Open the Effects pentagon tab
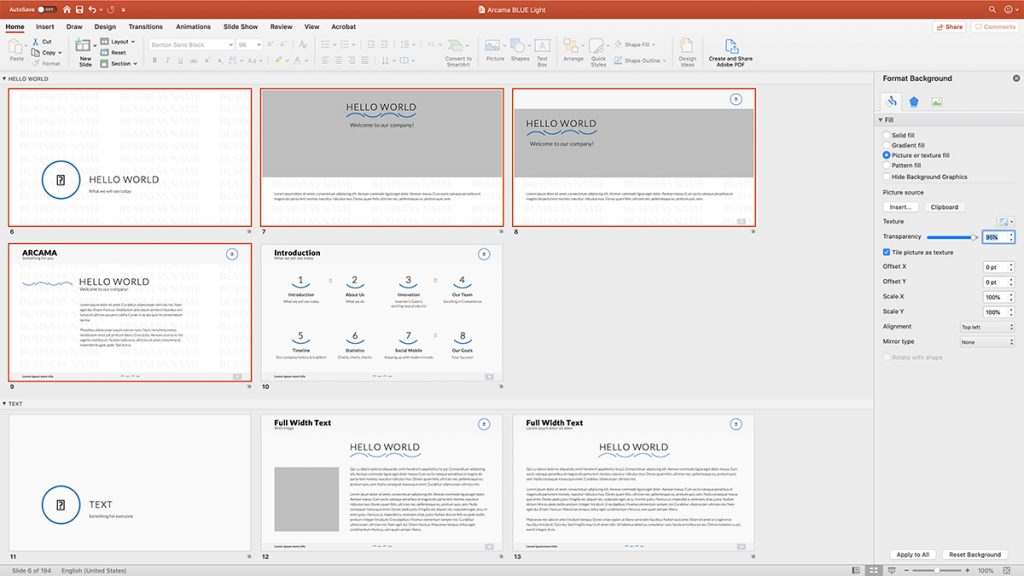Screen dimensions: 1024x576 pos(914,101)
